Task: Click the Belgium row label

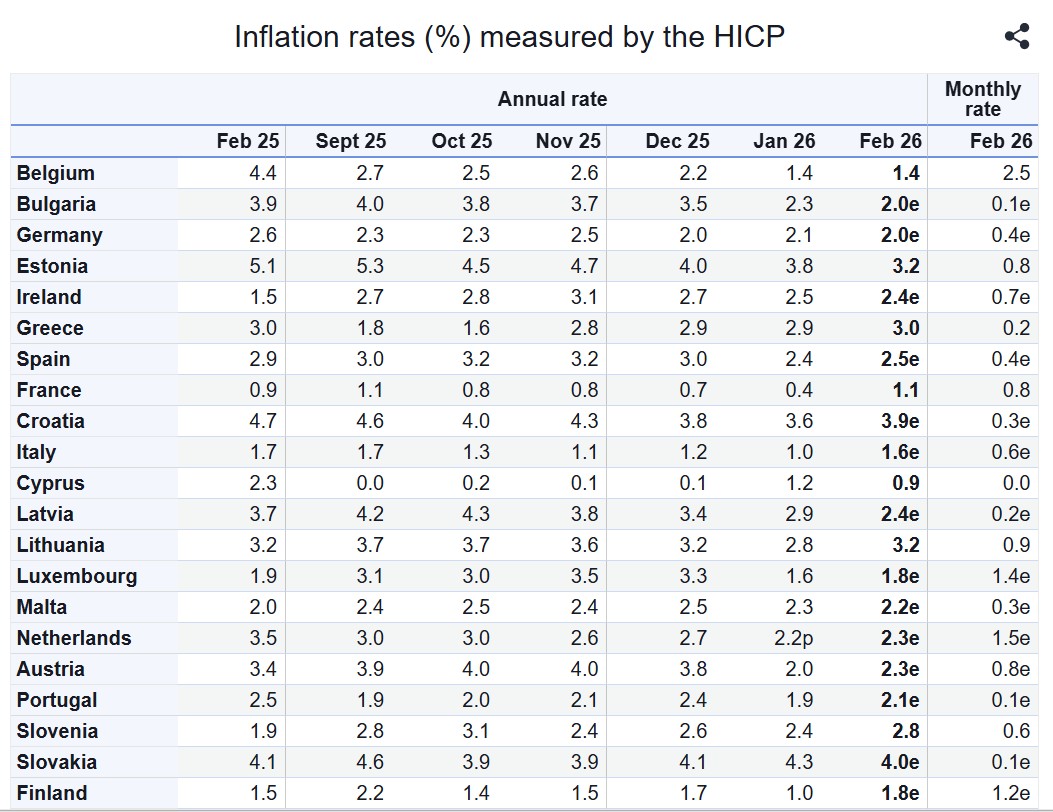Action: coord(56,173)
